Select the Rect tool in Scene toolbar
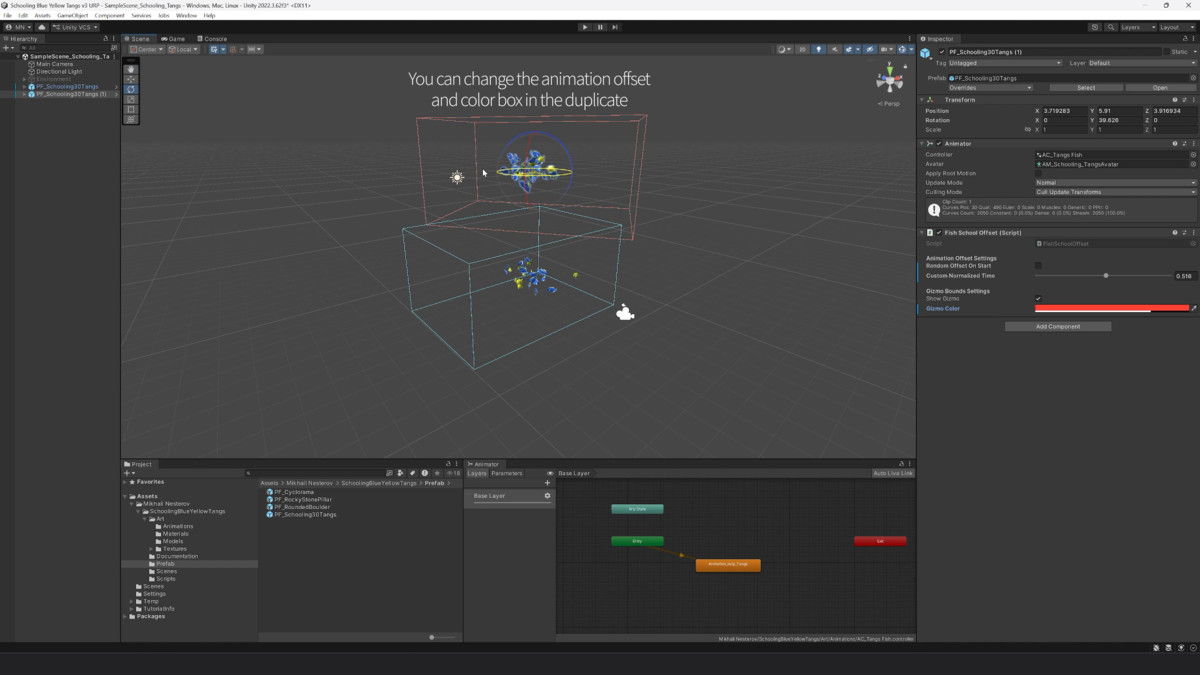This screenshot has width=1200, height=675. click(130, 109)
